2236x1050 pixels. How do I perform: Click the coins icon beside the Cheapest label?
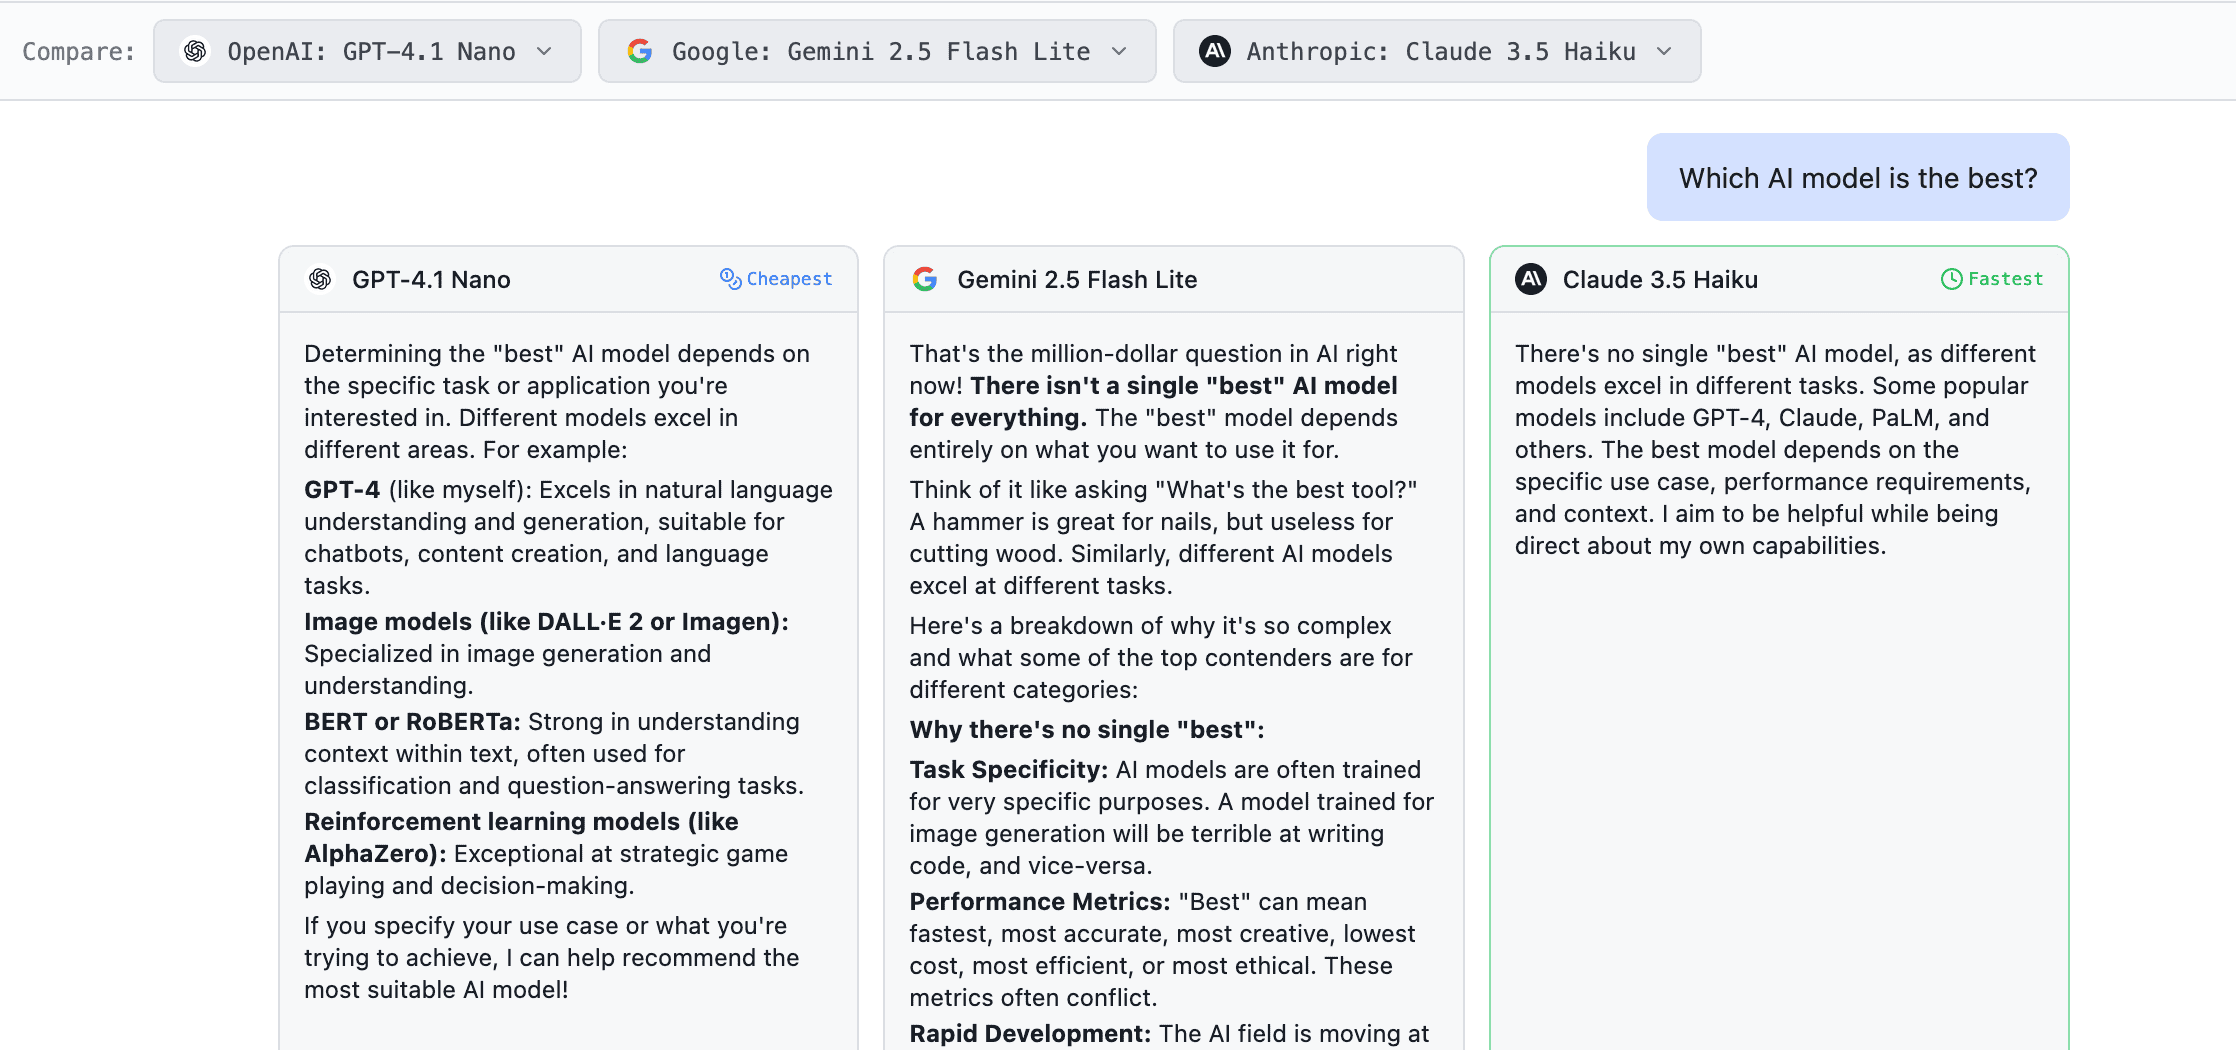pyautogui.click(x=730, y=278)
